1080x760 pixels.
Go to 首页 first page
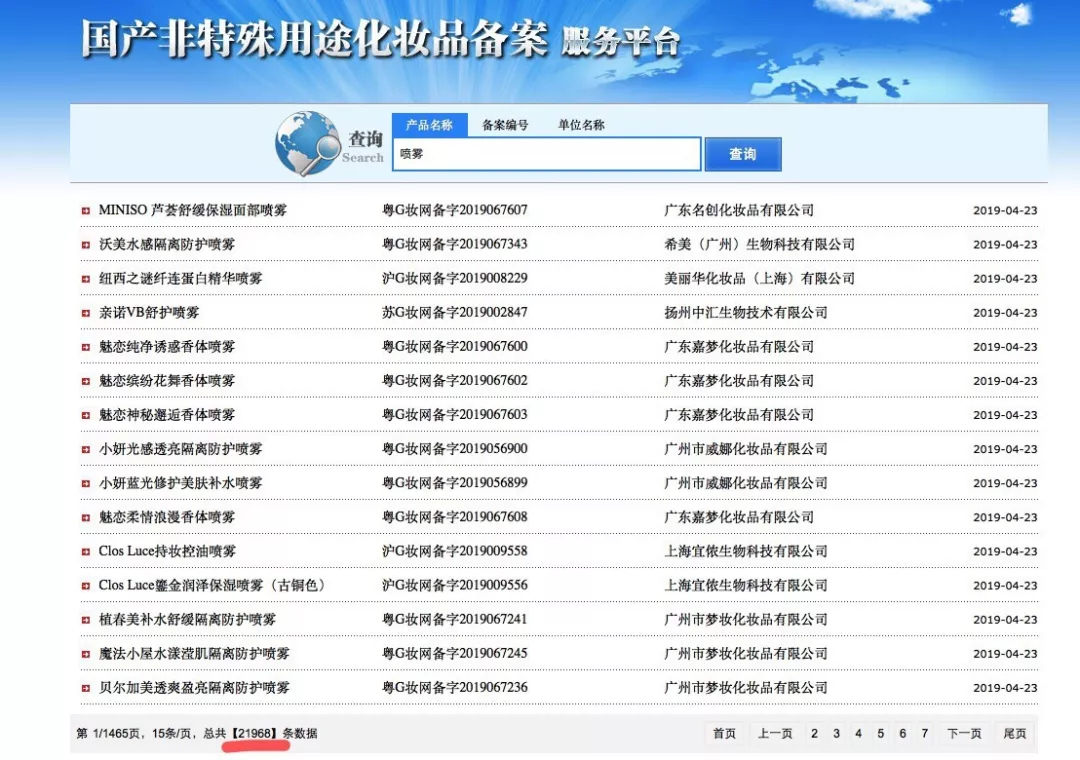[724, 733]
